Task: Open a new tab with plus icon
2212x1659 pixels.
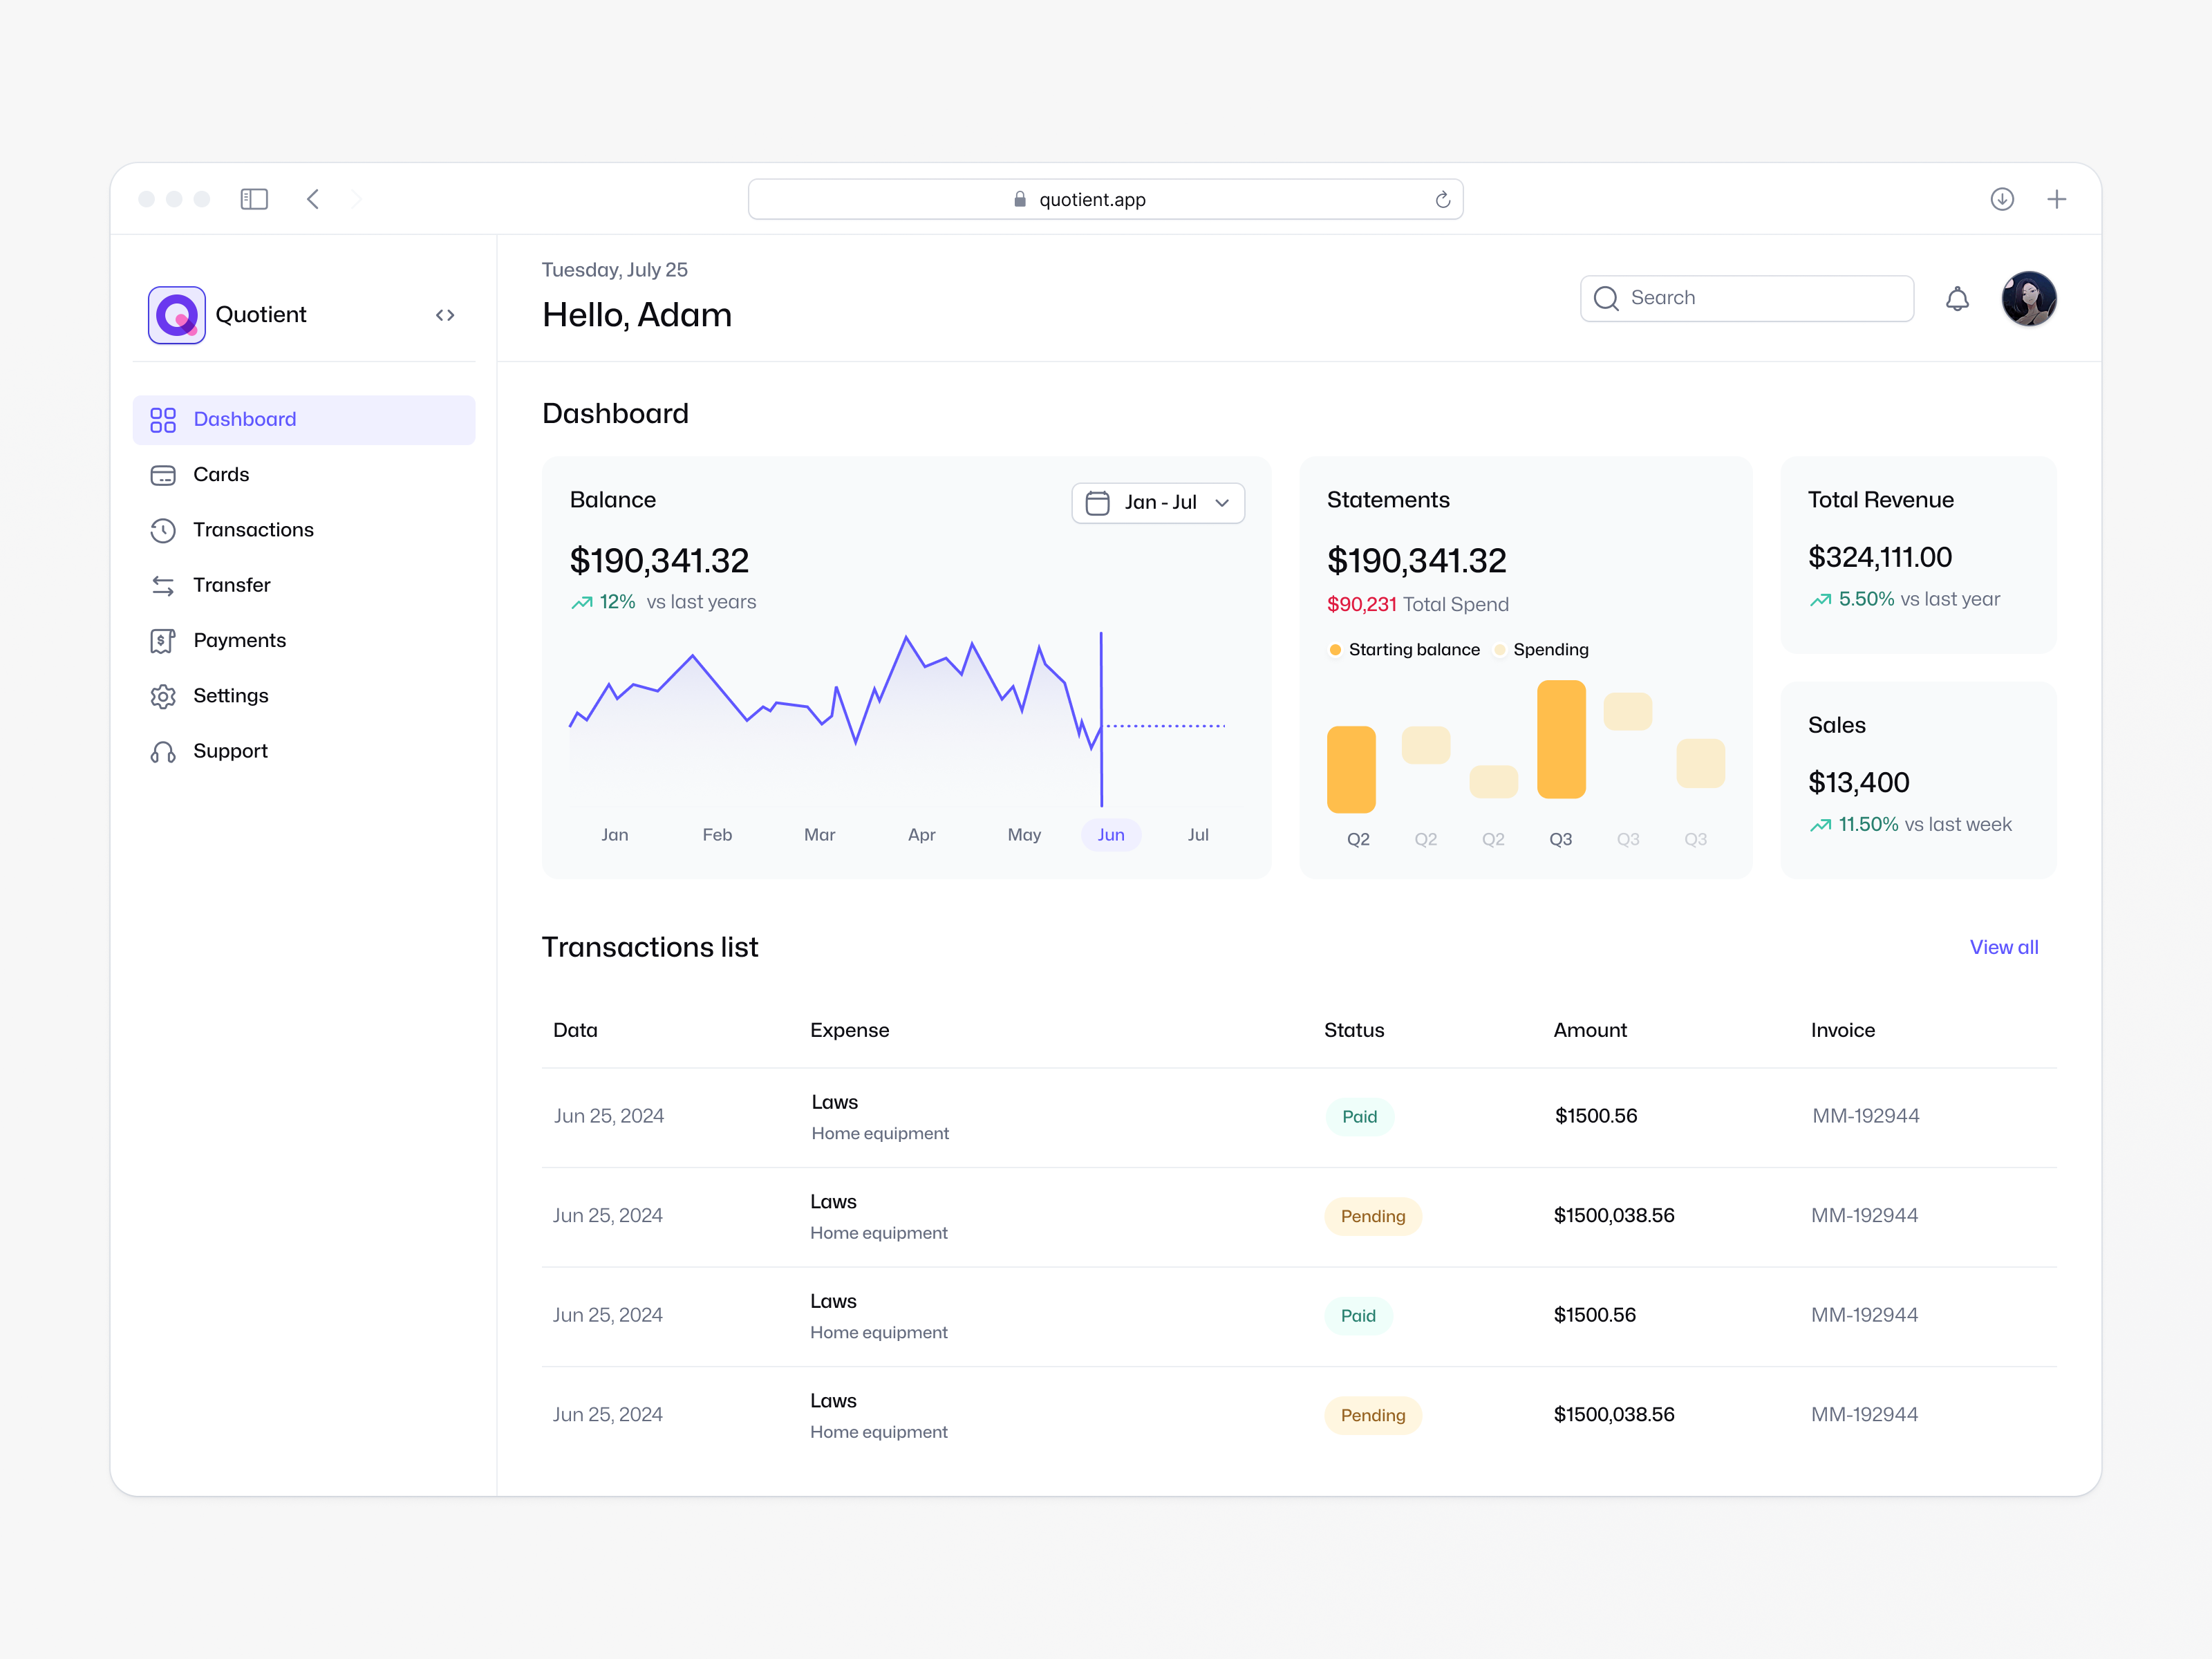Action: tap(2056, 199)
